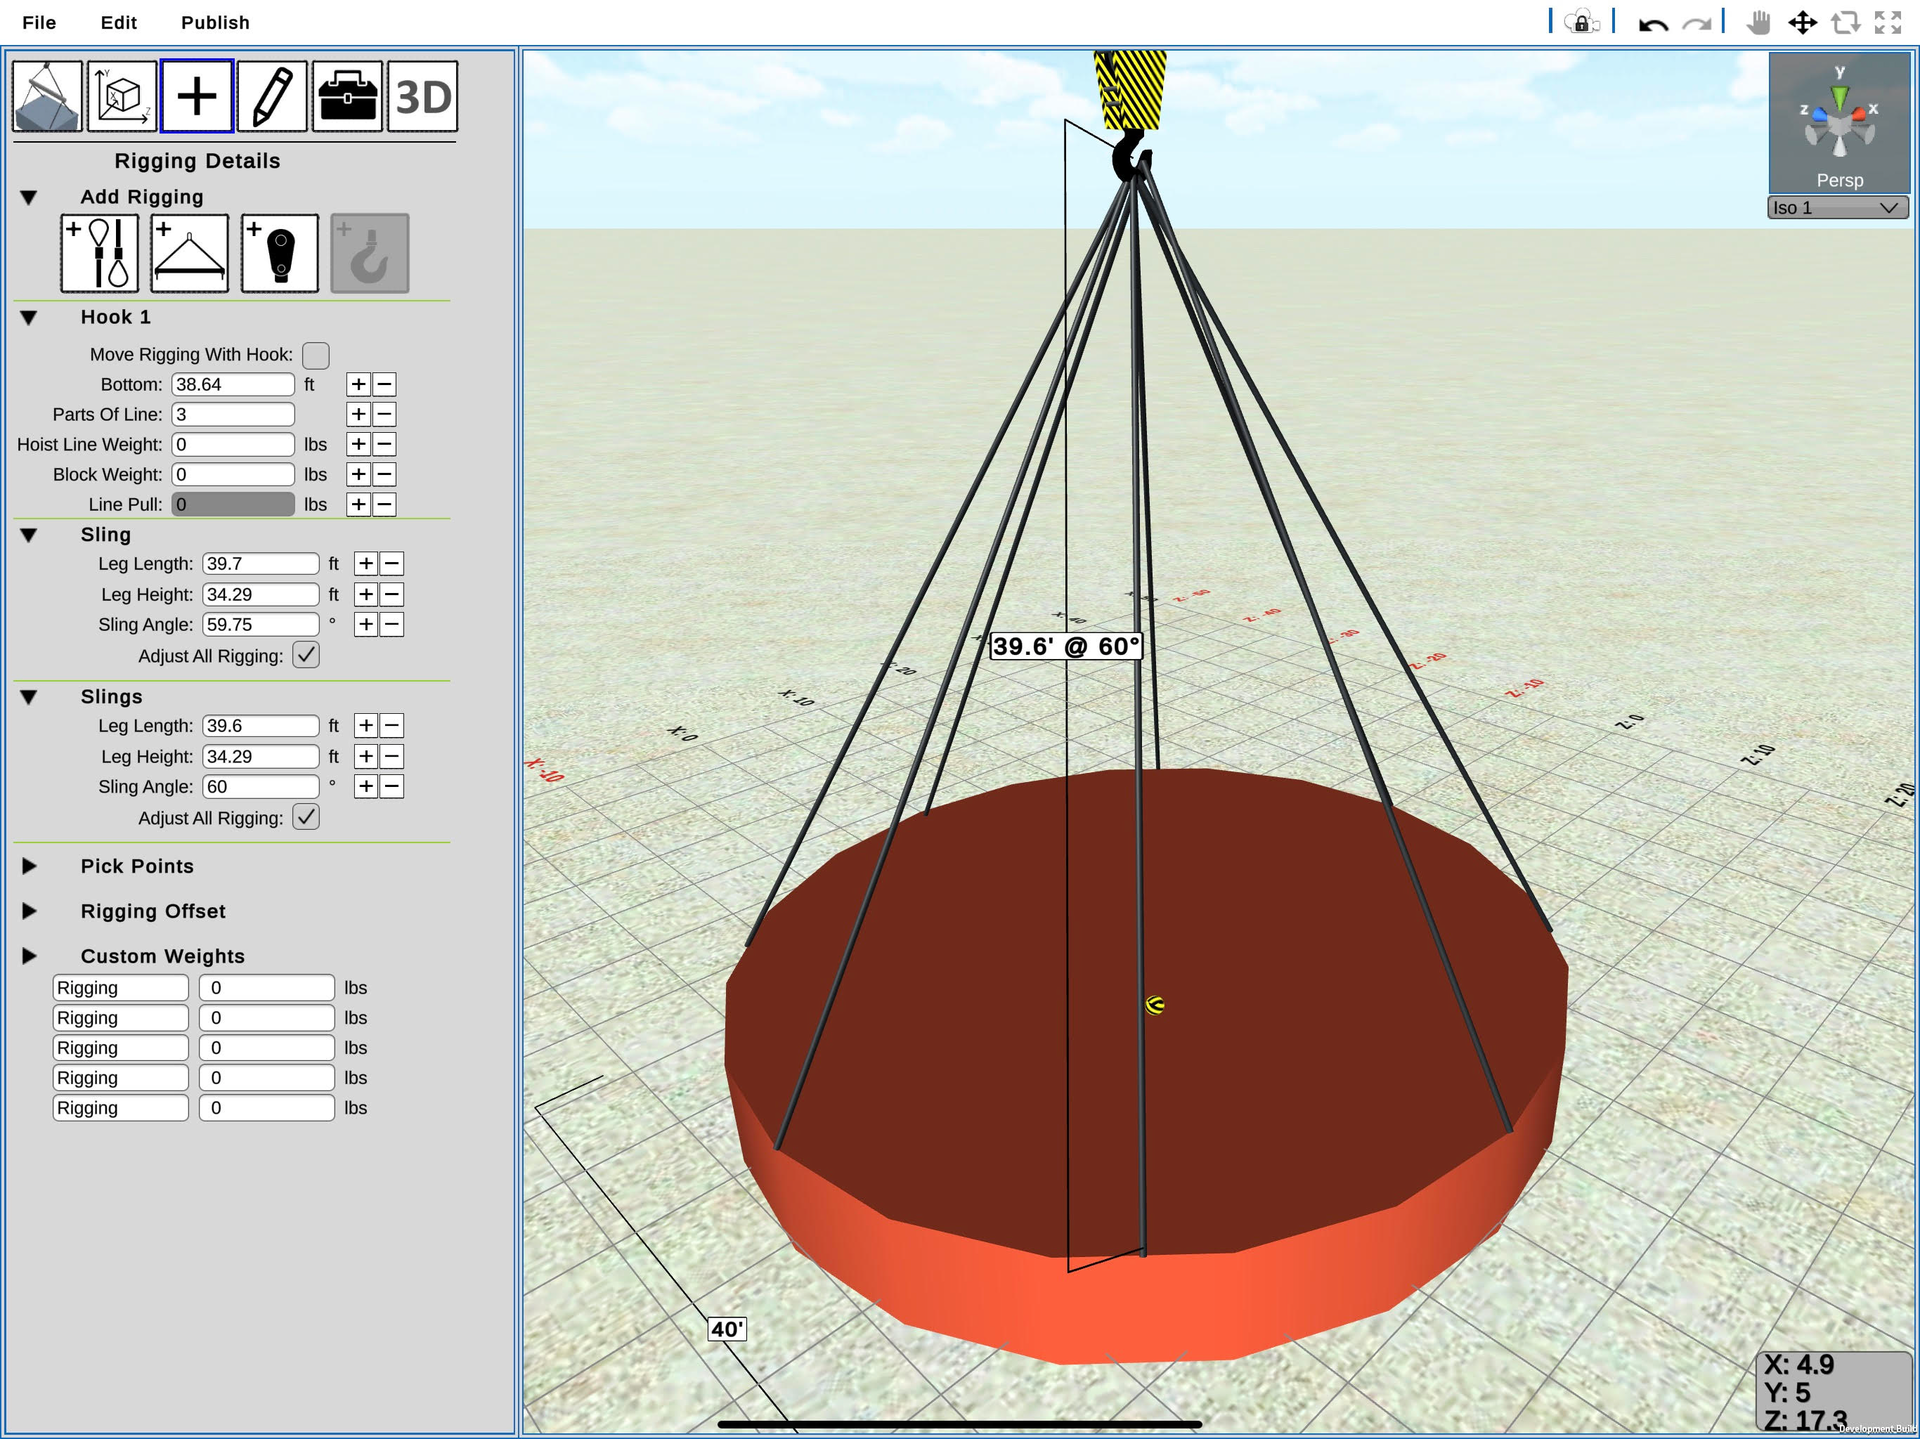Enable Move Rigging With Hook
Viewport: 1920px width, 1439px height.
315,355
